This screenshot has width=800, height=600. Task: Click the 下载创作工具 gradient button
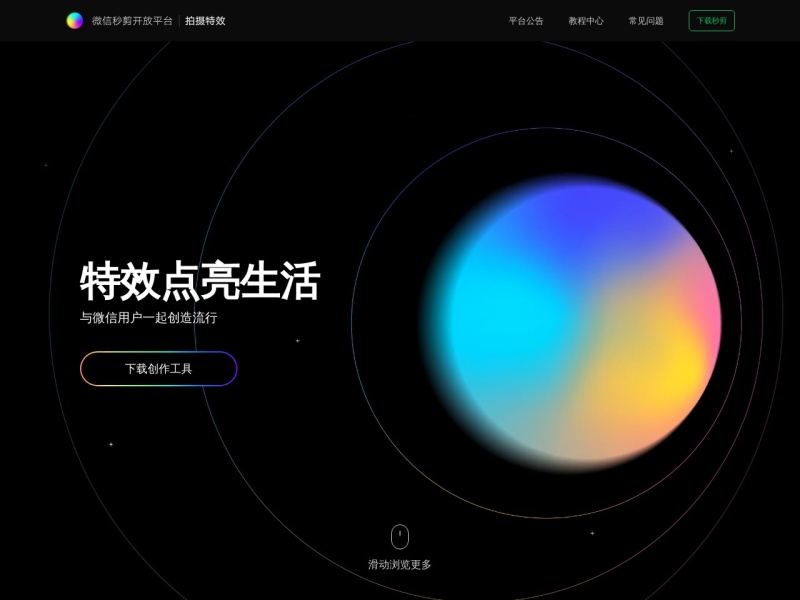159,368
